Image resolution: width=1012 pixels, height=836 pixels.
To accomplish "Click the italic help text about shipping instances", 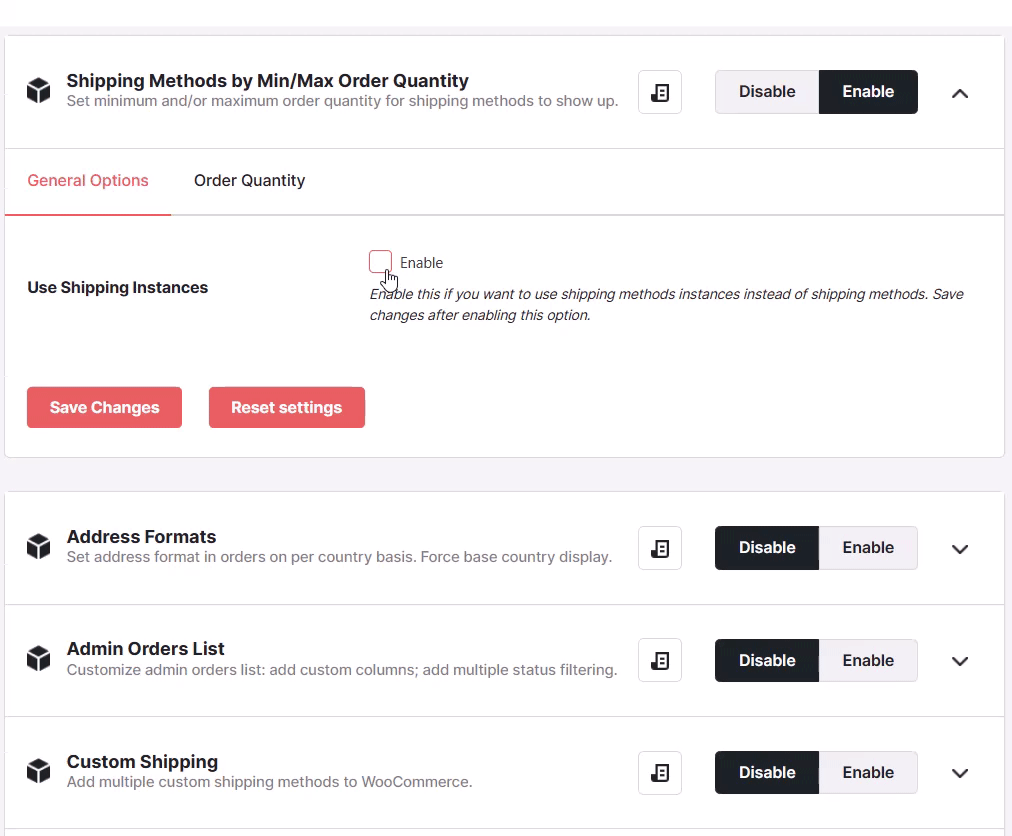I will (x=666, y=305).
